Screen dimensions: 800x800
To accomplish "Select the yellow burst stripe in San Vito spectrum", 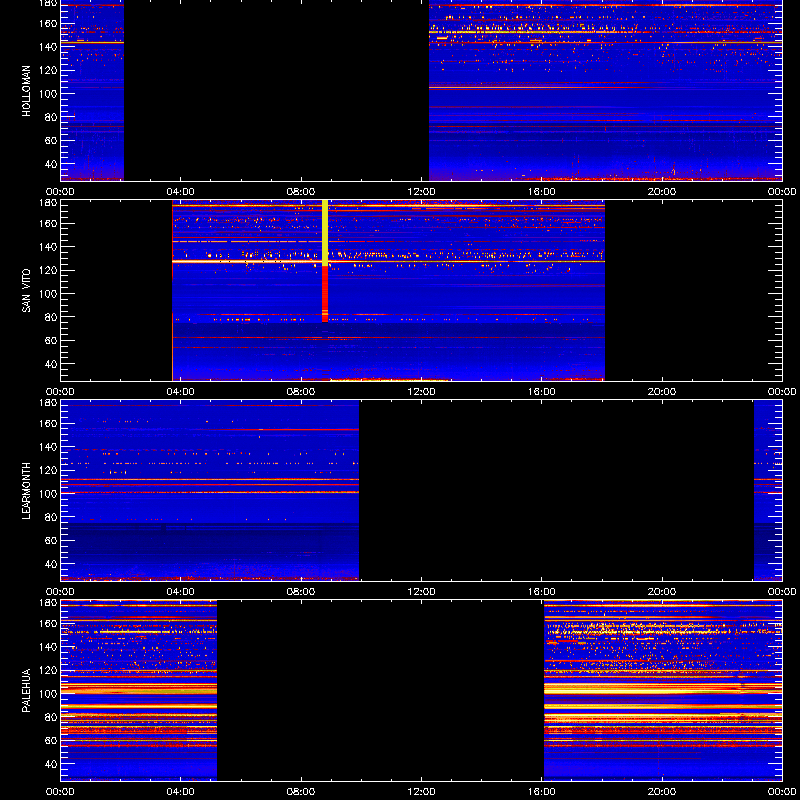I will 325,233.
